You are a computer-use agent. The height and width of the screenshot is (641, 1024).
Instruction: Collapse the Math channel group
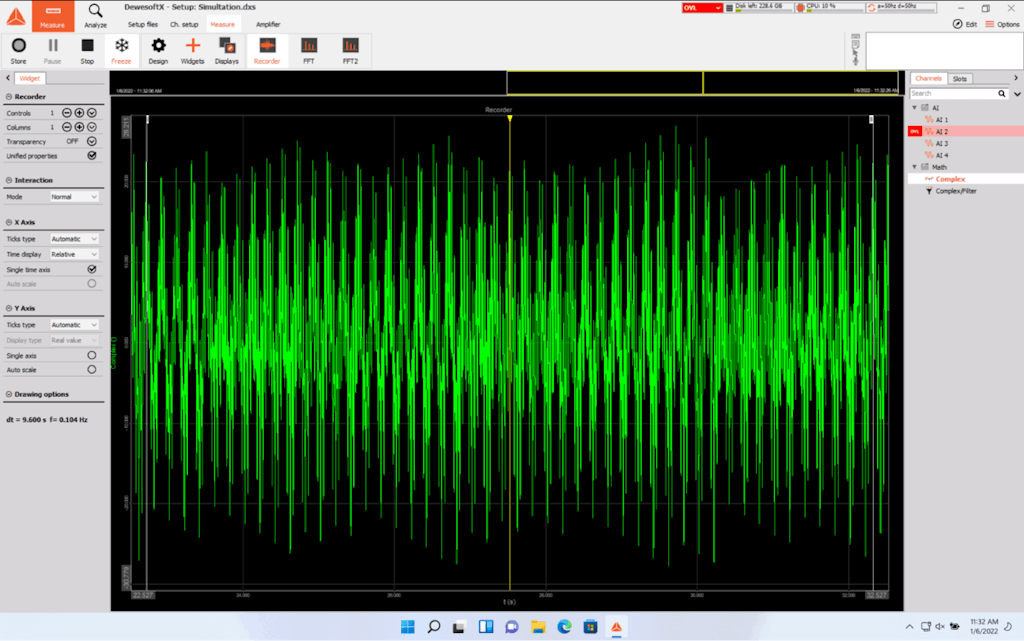coord(914,167)
